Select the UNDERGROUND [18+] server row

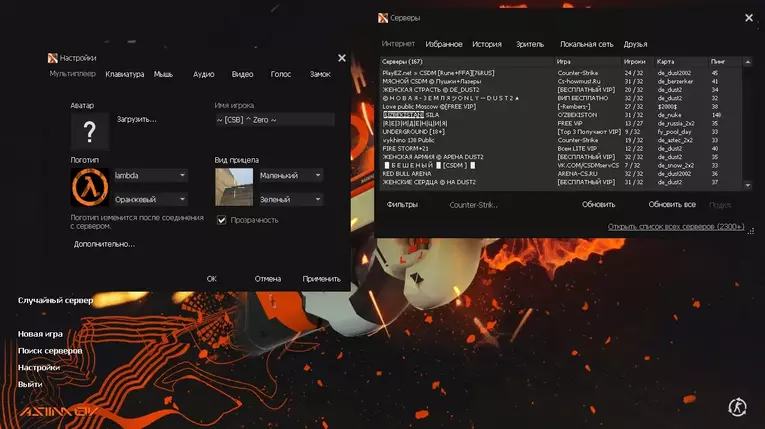tap(561, 132)
